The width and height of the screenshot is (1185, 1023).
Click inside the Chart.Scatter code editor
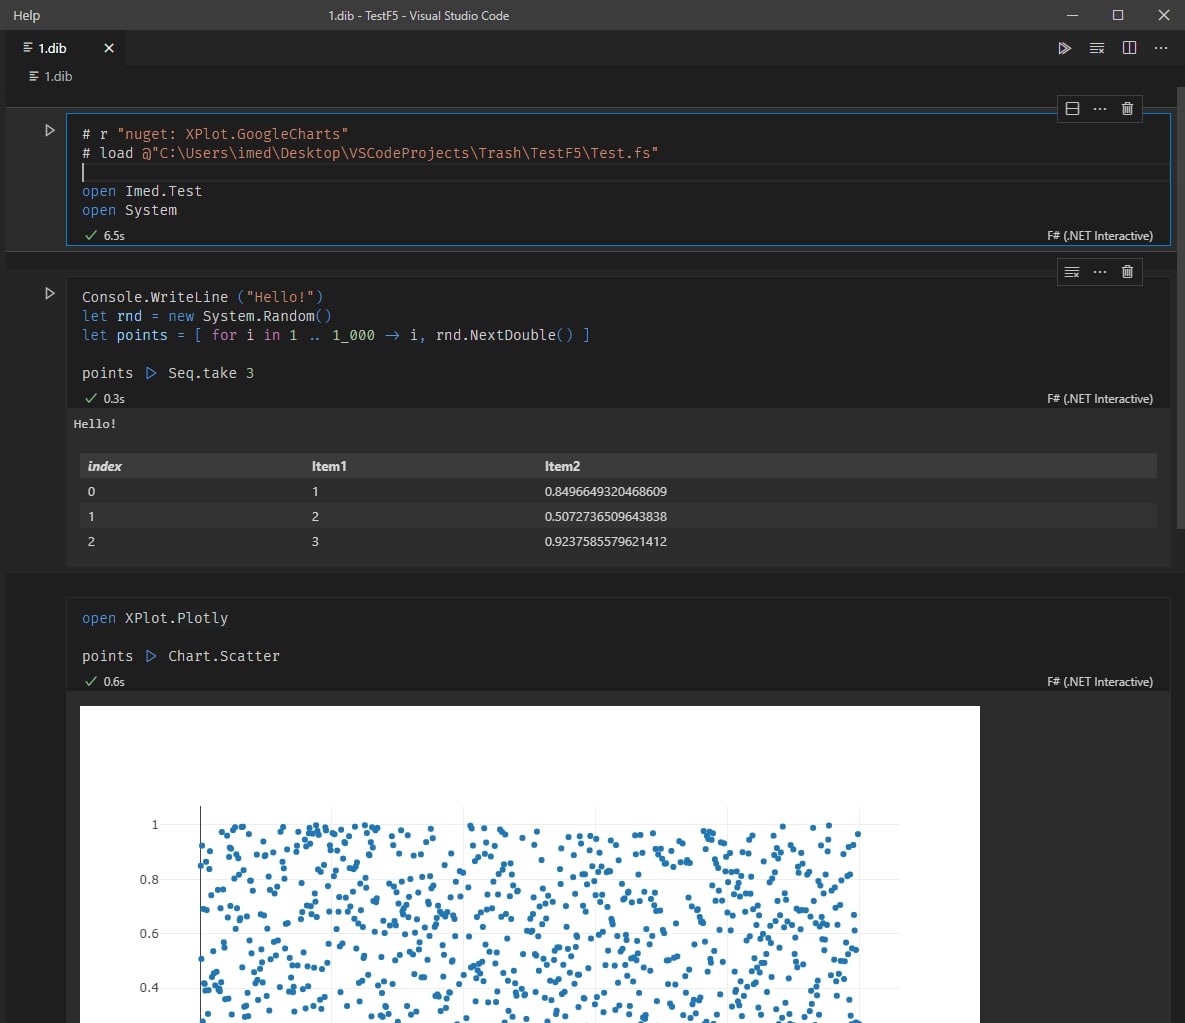(x=618, y=637)
